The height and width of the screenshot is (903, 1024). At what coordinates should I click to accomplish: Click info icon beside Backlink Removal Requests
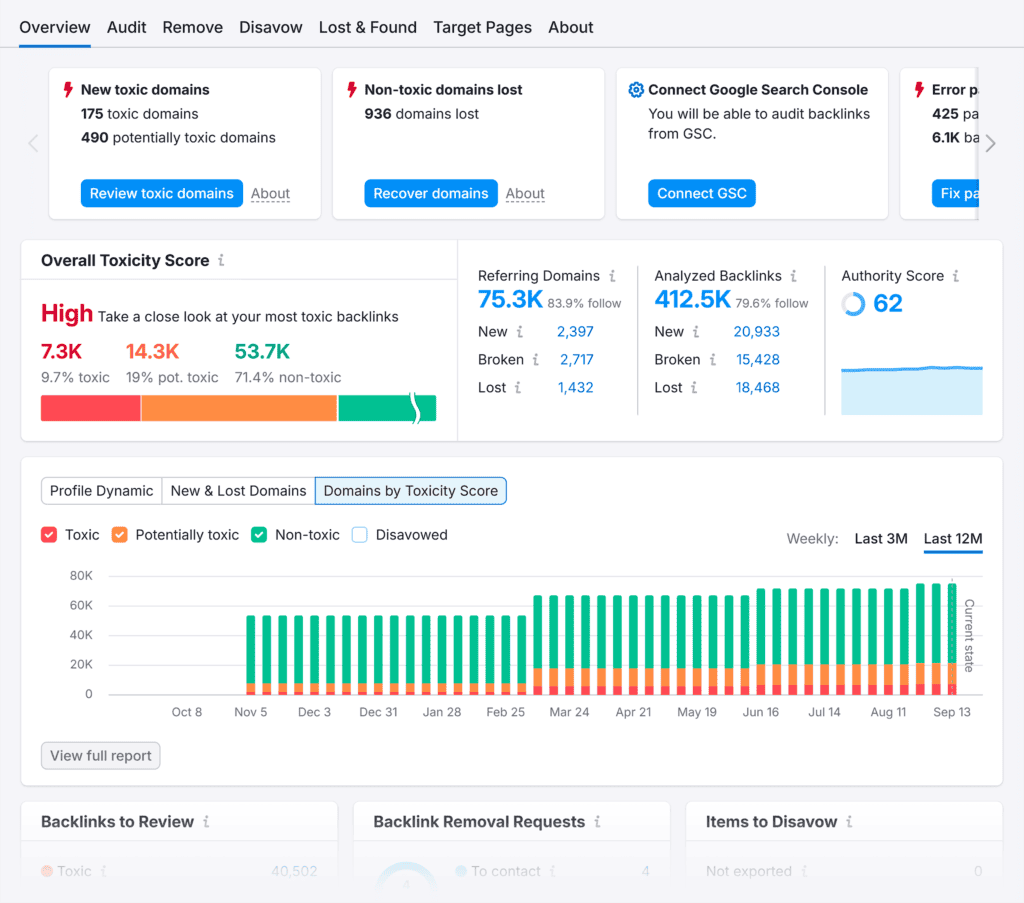pyautogui.click(x=597, y=822)
